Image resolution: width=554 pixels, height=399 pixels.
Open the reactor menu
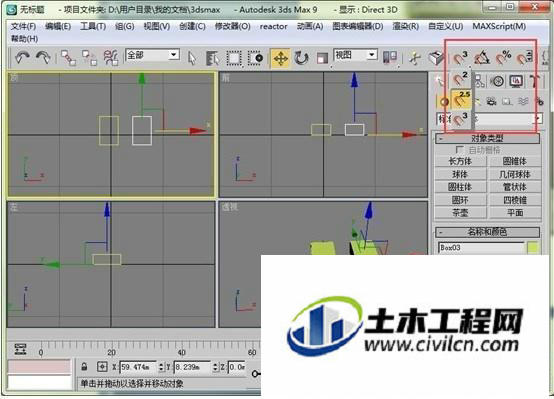pos(273,27)
